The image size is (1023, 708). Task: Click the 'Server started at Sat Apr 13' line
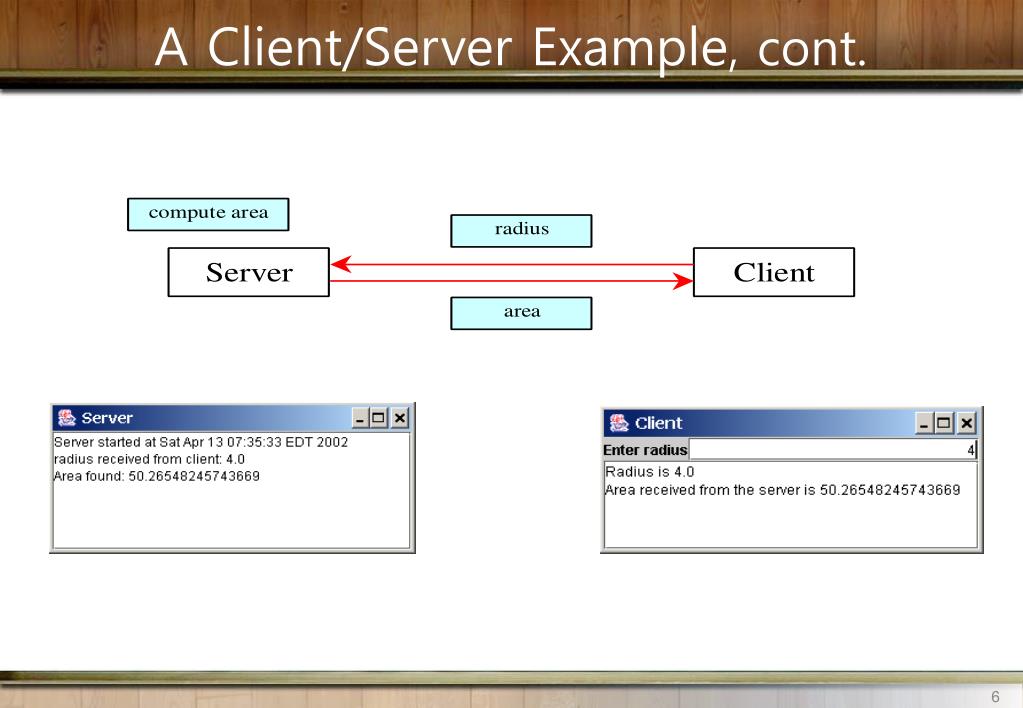(x=201, y=442)
